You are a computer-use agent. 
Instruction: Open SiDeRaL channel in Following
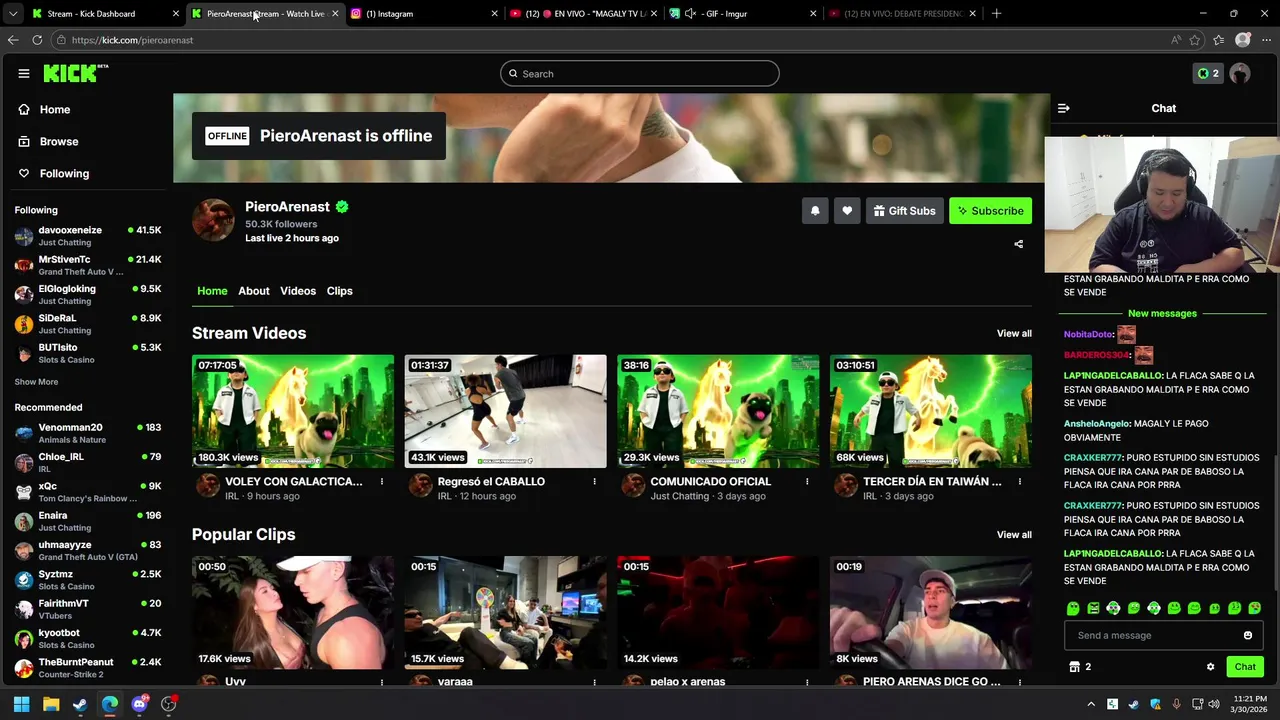point(88,324)
